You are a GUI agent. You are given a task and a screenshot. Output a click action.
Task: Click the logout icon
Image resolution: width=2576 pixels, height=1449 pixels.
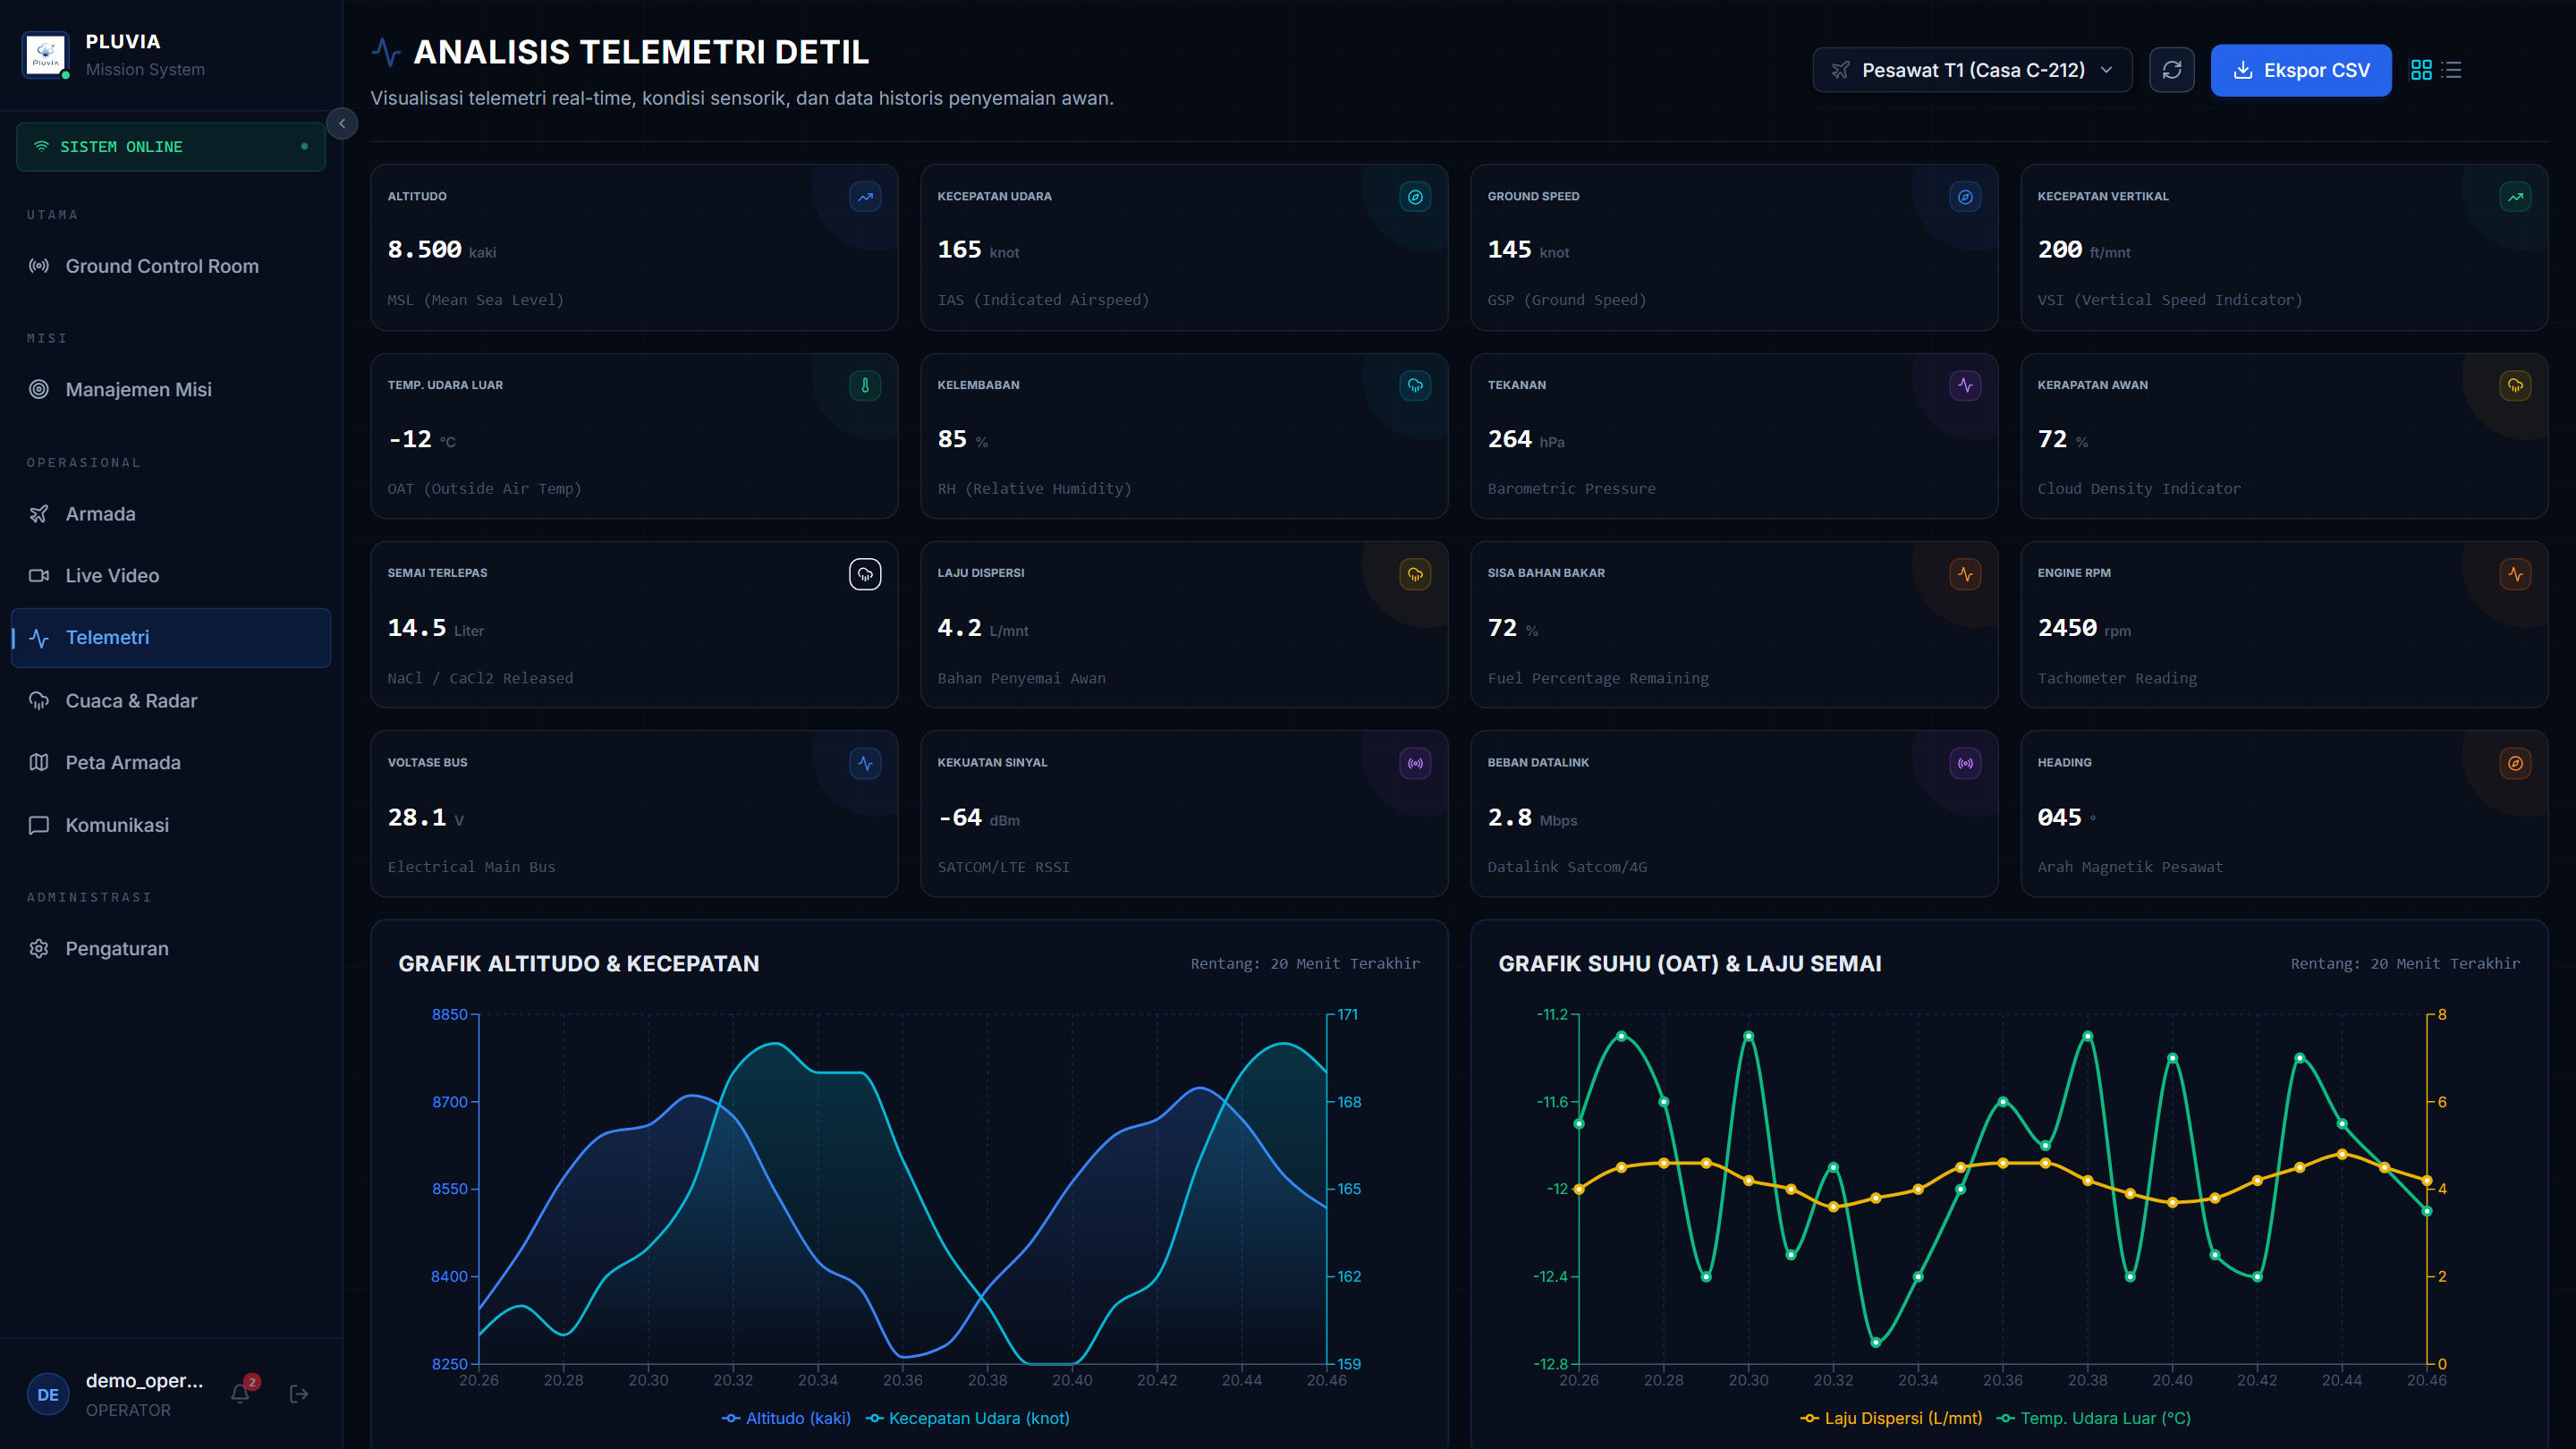click(x=298, y=1394)
